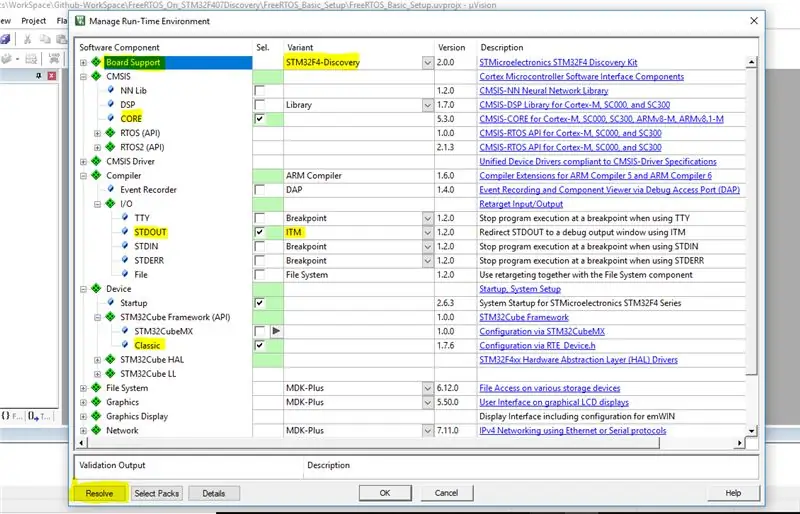Click the blue icon beside Startup
Screen dimensions: 800x514
[111, 303]
